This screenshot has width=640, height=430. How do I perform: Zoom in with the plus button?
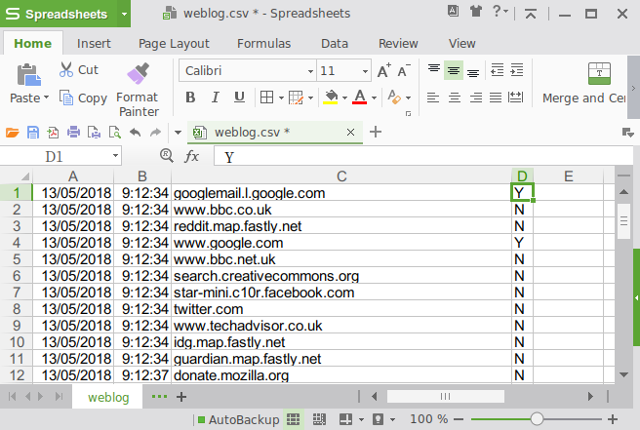tap(612, 419)
